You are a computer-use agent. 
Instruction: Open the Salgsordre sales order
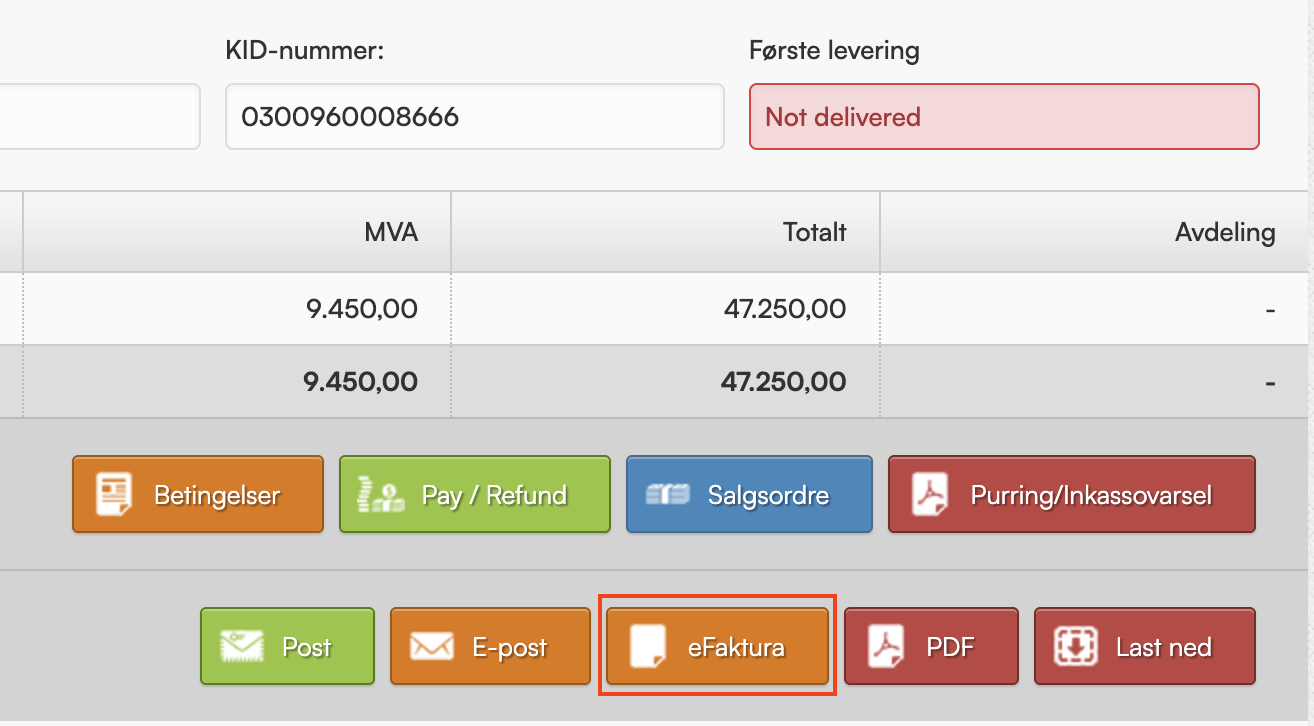tap(768, 495)
